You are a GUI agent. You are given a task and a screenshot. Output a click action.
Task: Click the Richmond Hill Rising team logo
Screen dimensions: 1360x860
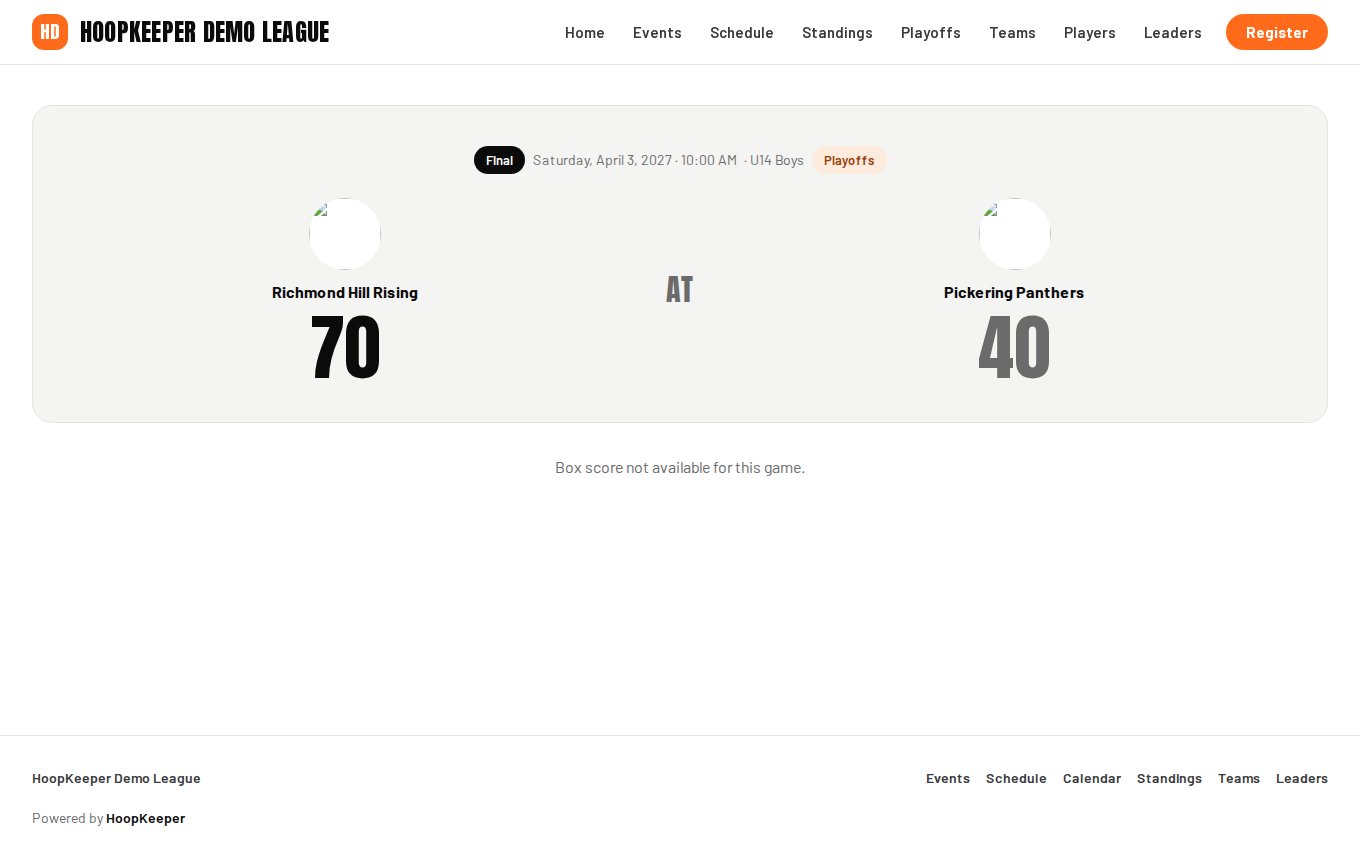pos(345,234)
